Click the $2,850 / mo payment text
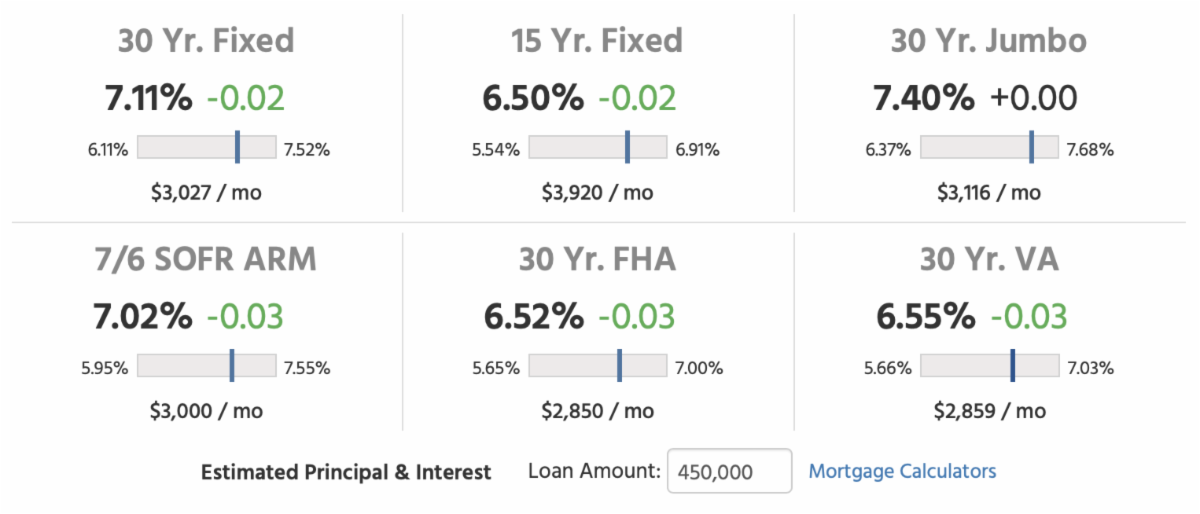The image size is (1200, 514). [597, 411]
